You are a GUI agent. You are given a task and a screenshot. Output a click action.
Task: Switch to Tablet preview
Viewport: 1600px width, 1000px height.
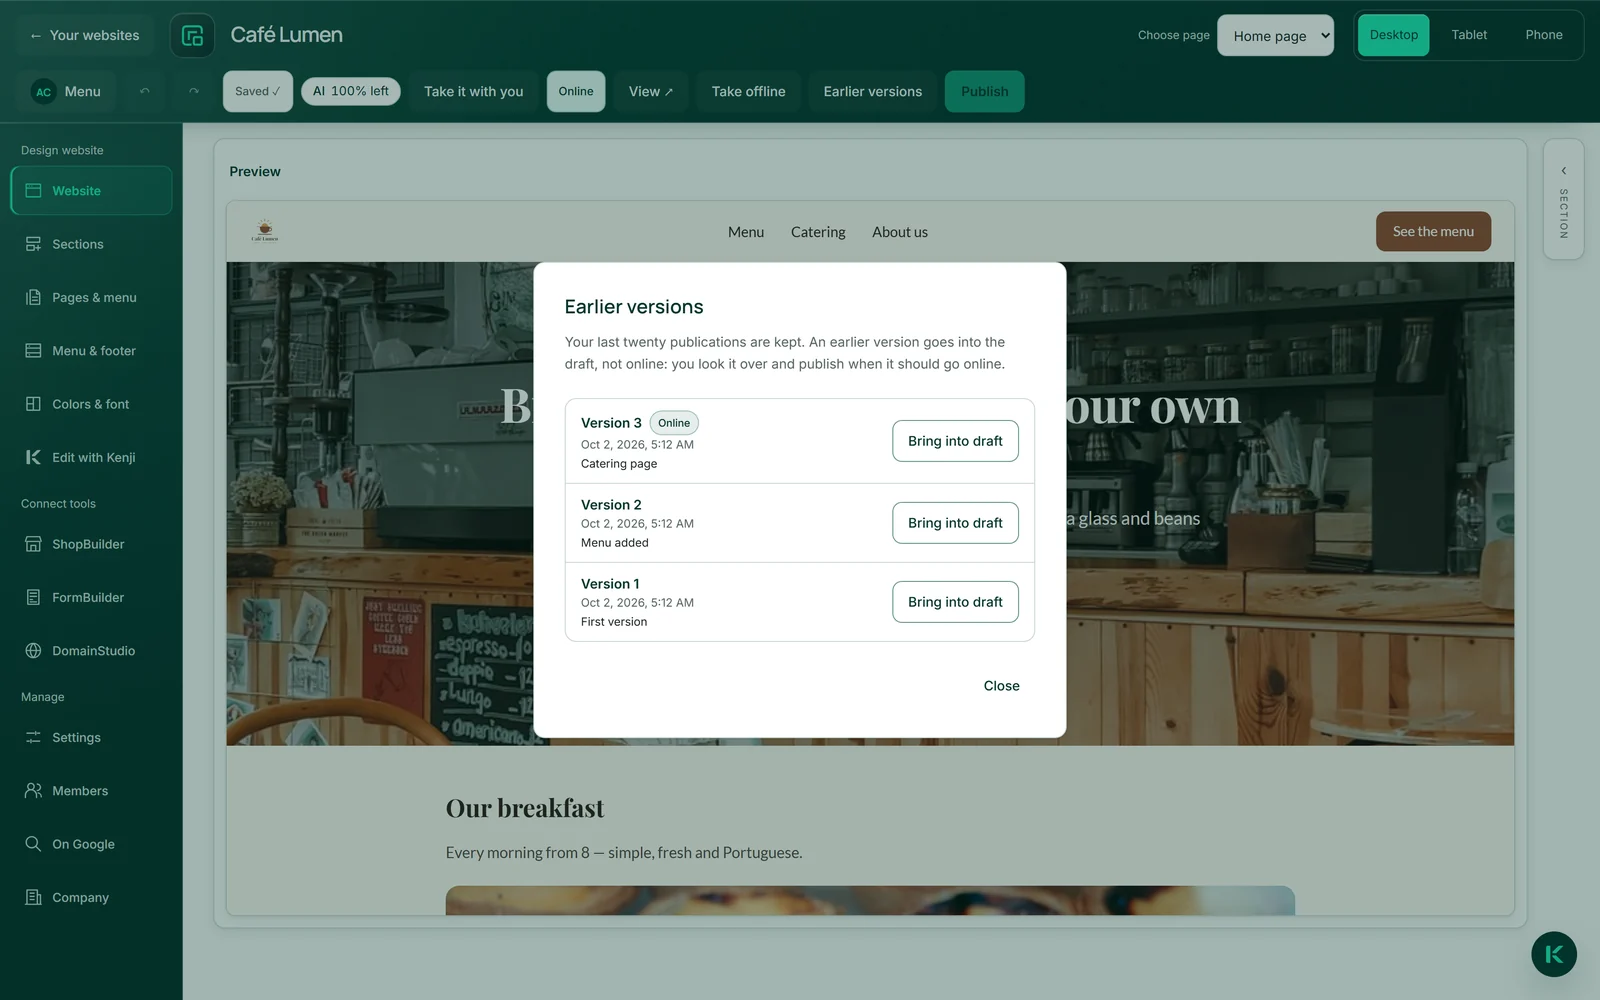click(x=1469, y=35)
